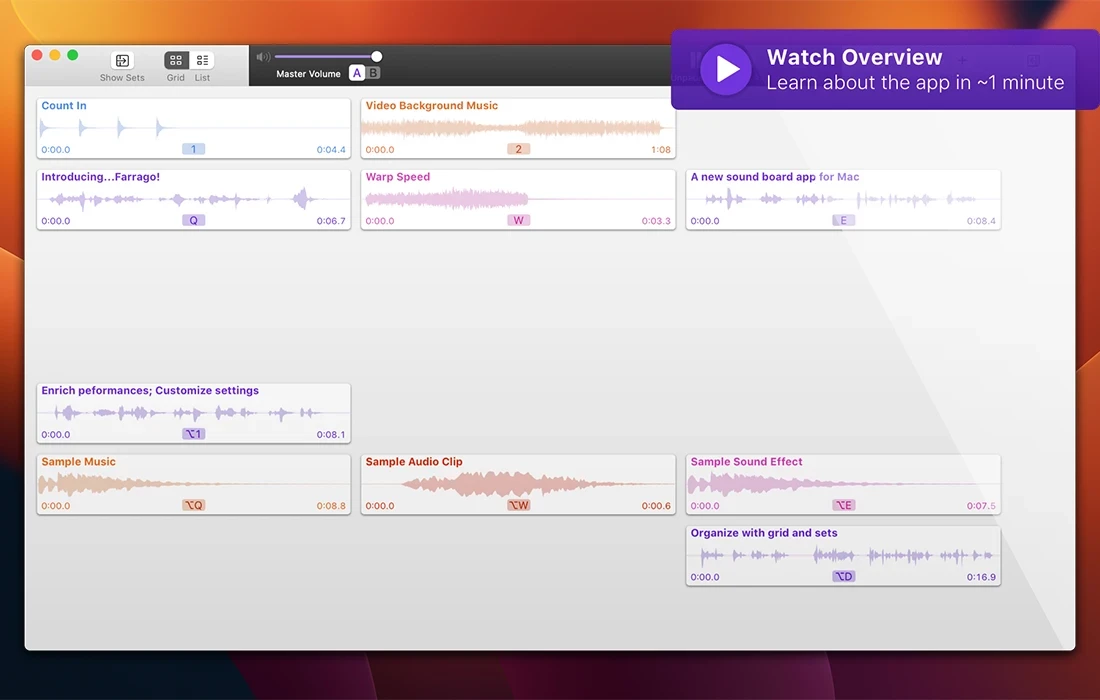
Task: Select the Sample Music tile
Action: pyautogui.click(x=193, y=484)
